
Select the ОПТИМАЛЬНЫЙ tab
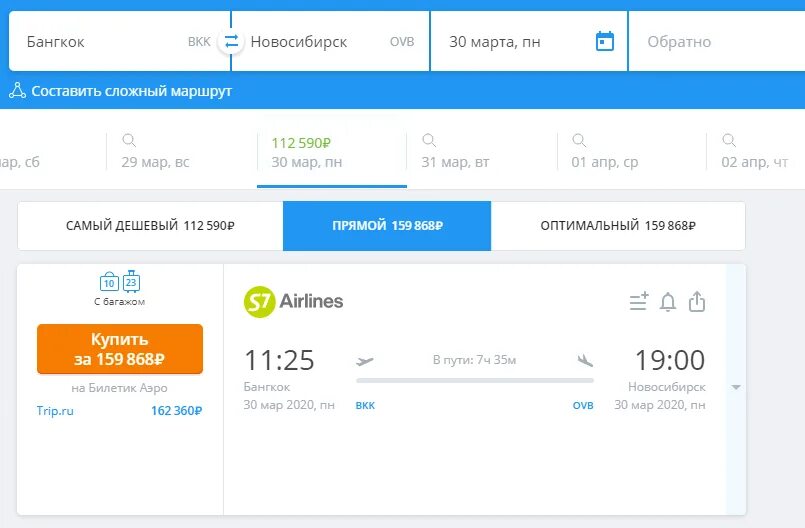pyautogui.click(x=618, y=226)
